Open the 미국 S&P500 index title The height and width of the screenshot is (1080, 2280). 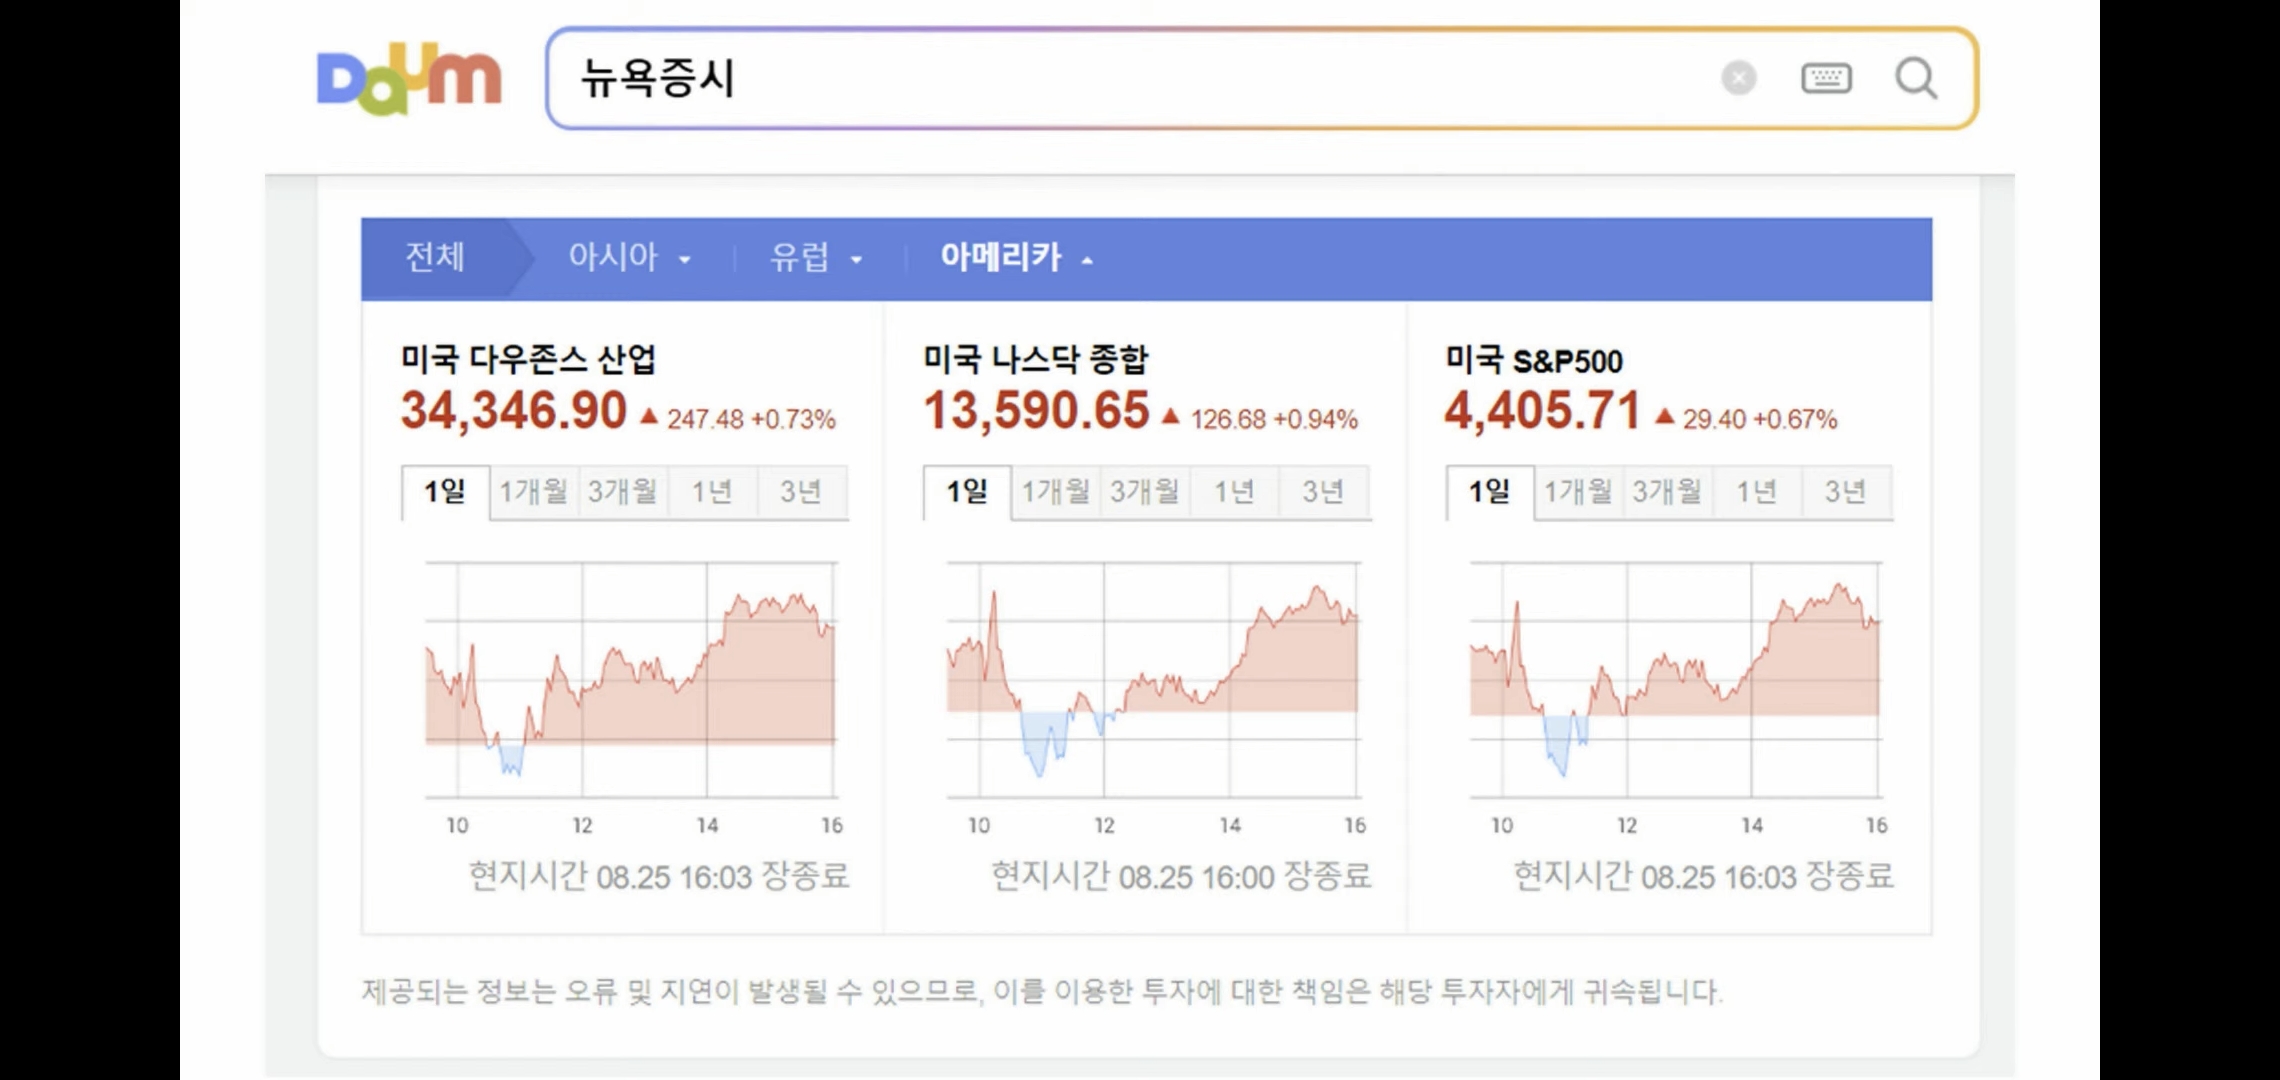[1534, 360]
